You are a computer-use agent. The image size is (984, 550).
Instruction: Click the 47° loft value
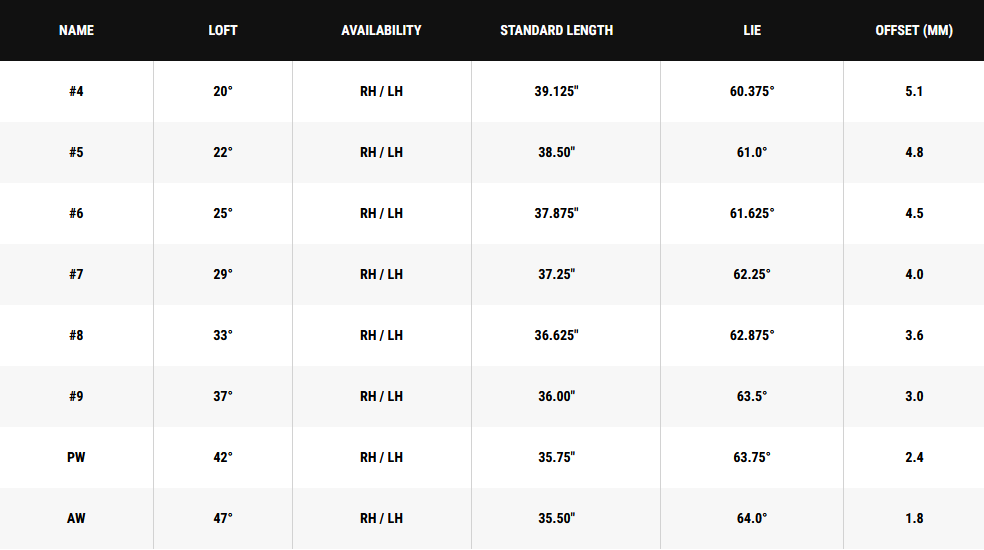pos(223,518)
